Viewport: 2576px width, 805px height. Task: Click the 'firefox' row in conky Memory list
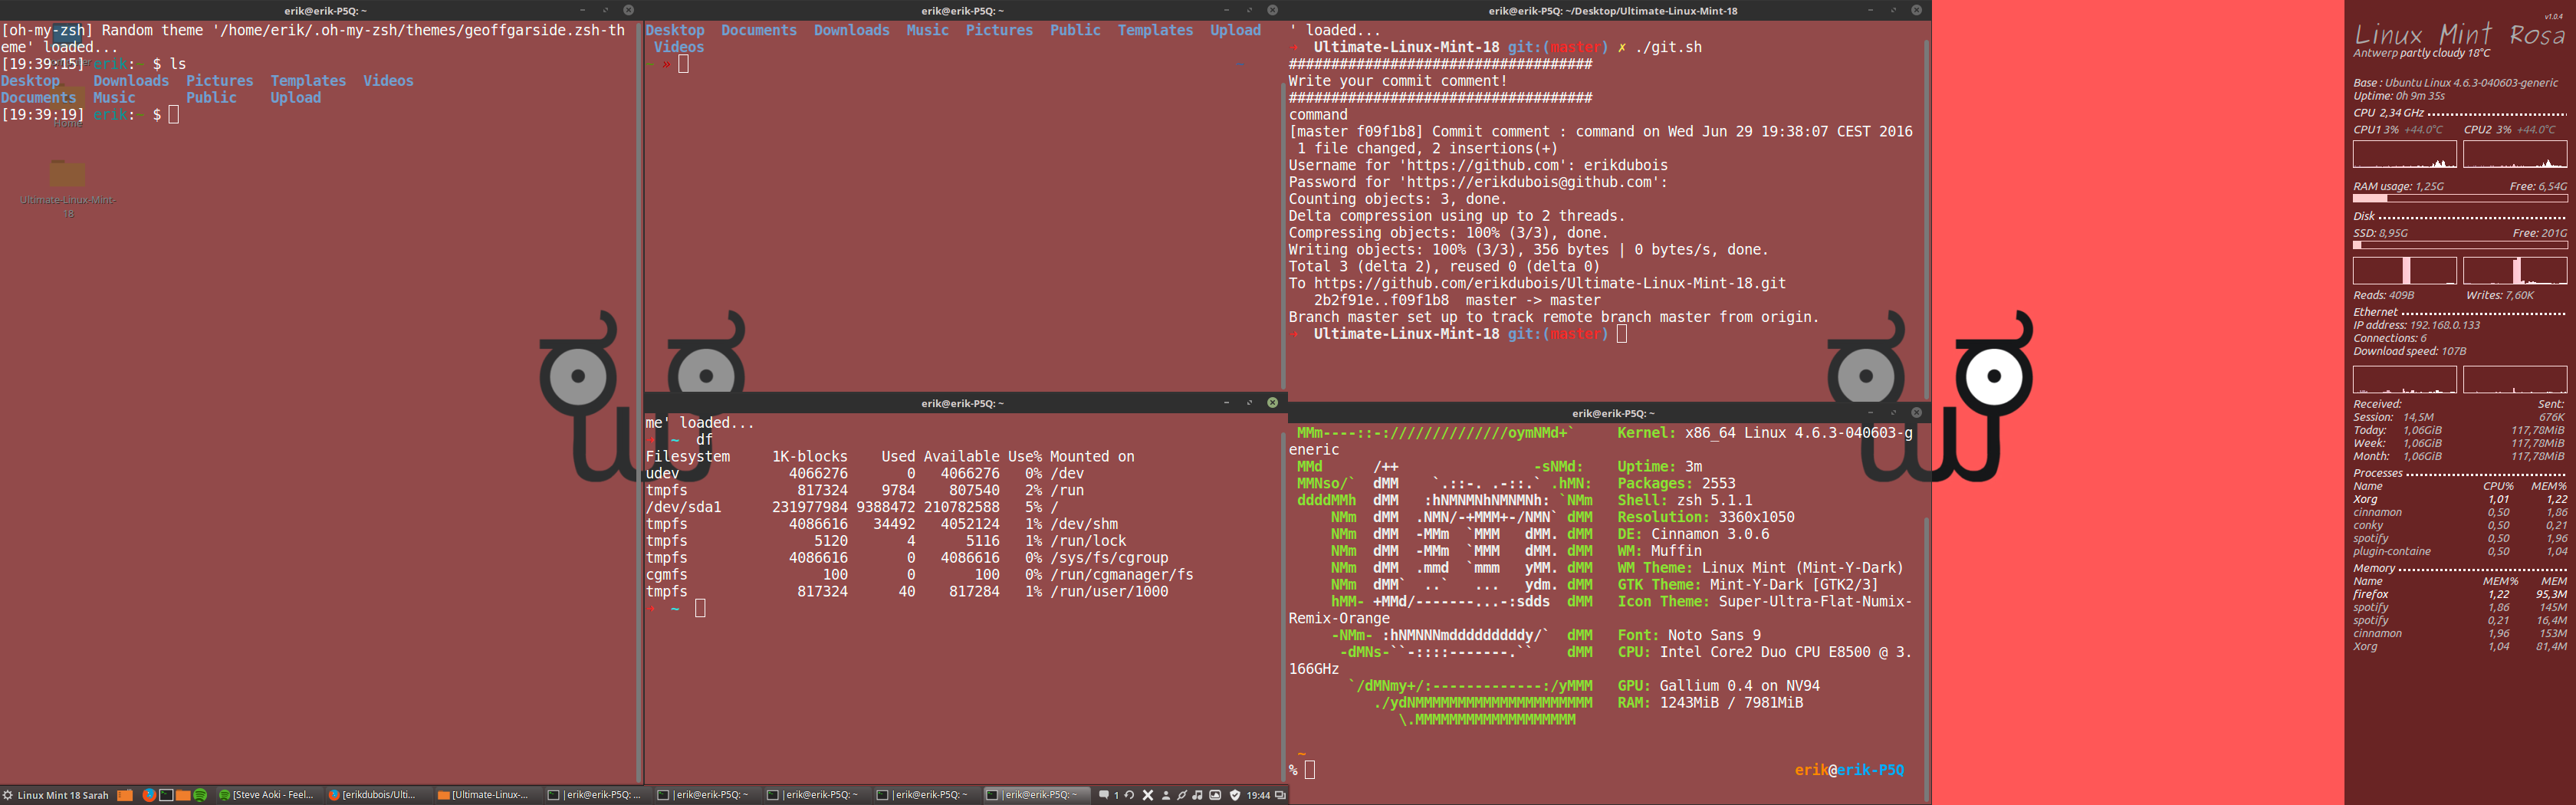pyautogui.click(x=2459, y=594)
